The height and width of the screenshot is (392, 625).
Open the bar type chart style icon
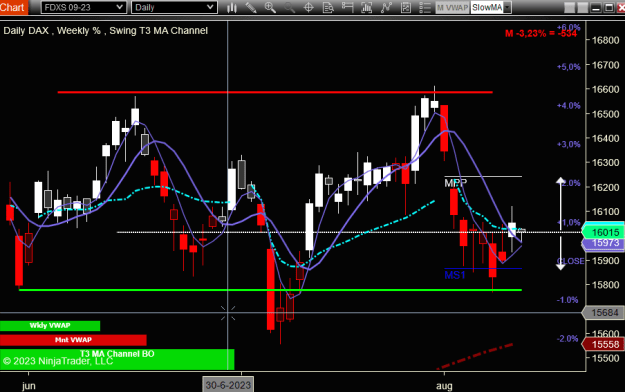[x=232, y=8]
